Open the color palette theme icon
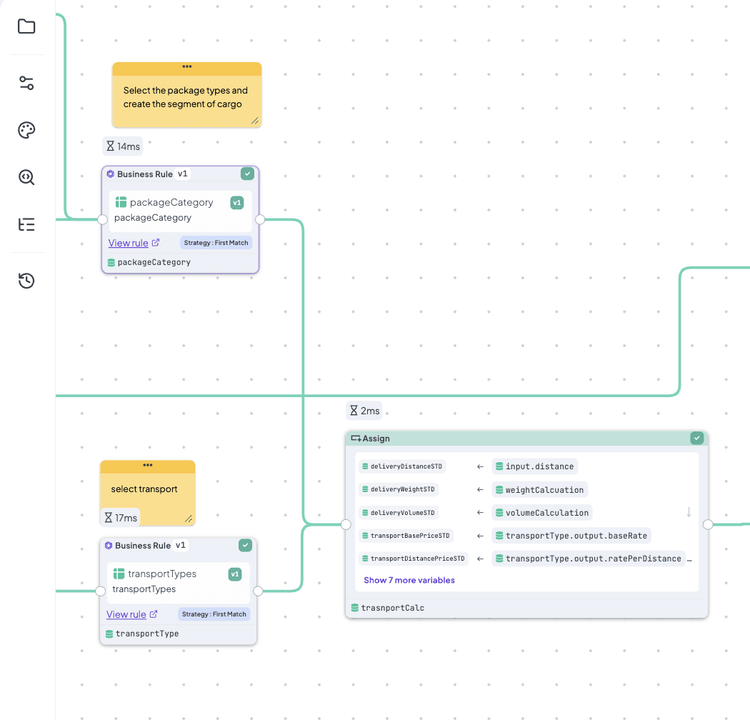This screenshot has width=750, height=720. (27, 130)
